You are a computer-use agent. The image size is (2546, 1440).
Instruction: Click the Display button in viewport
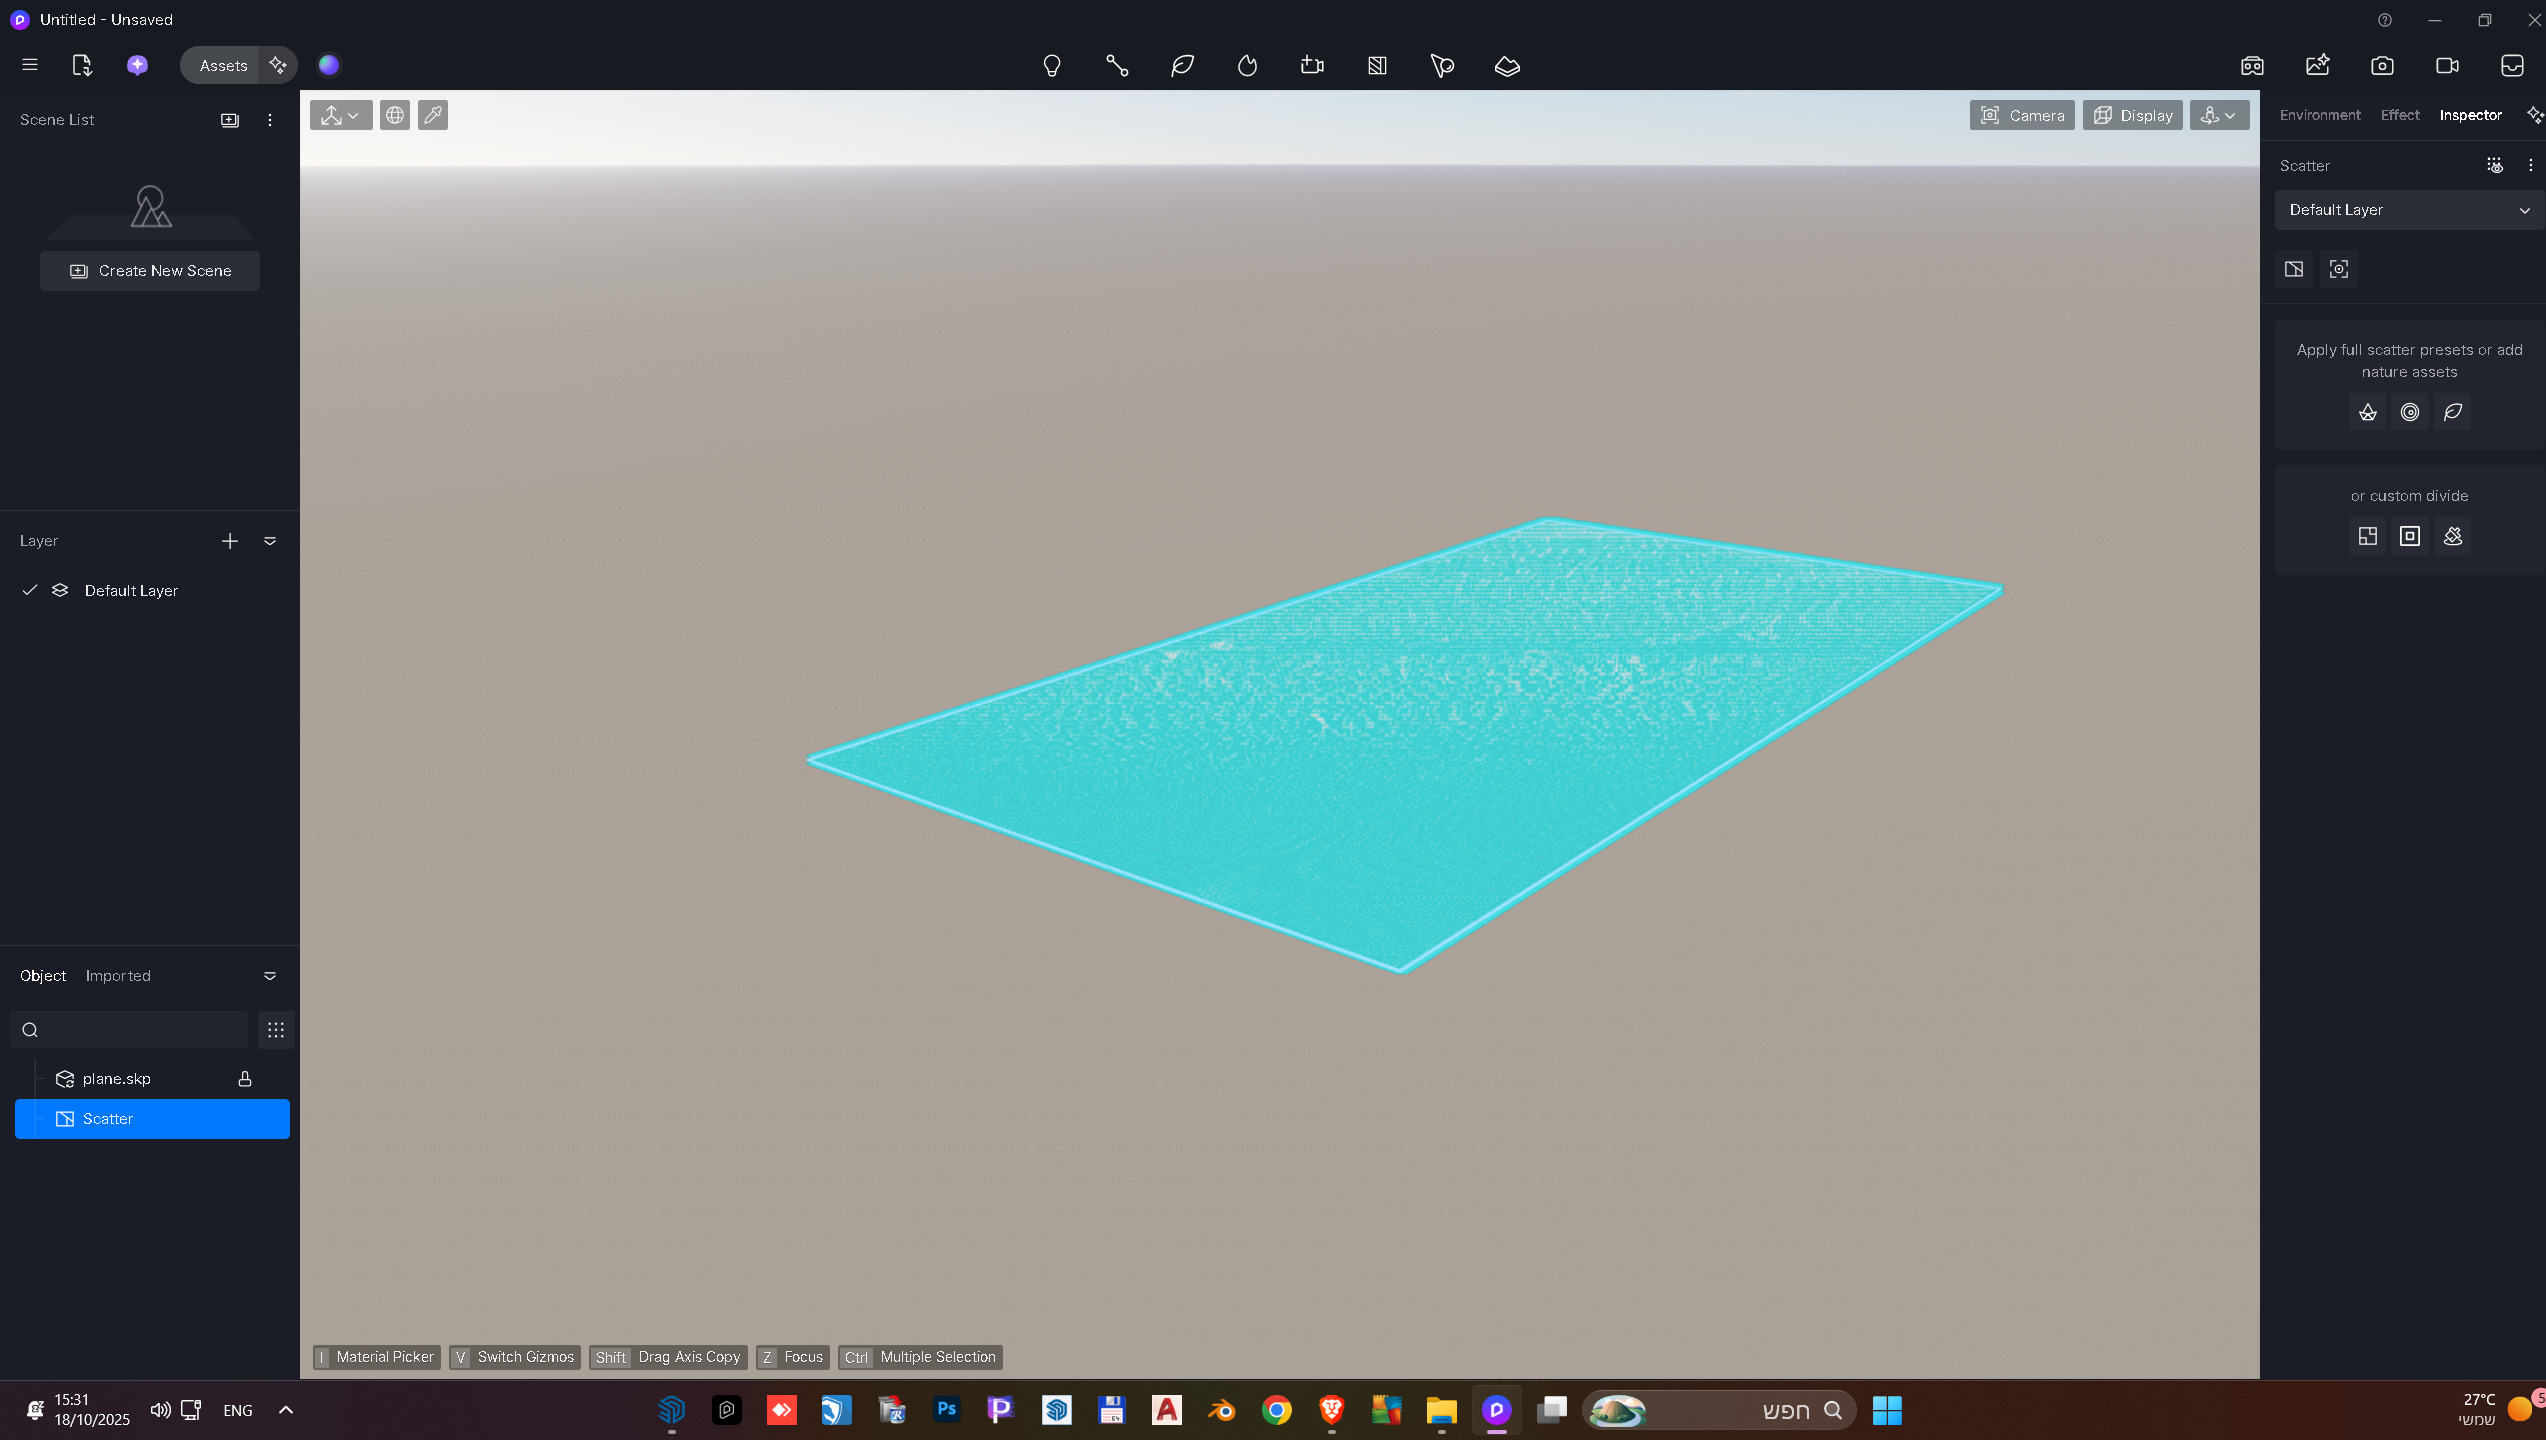click(2132, 115)
